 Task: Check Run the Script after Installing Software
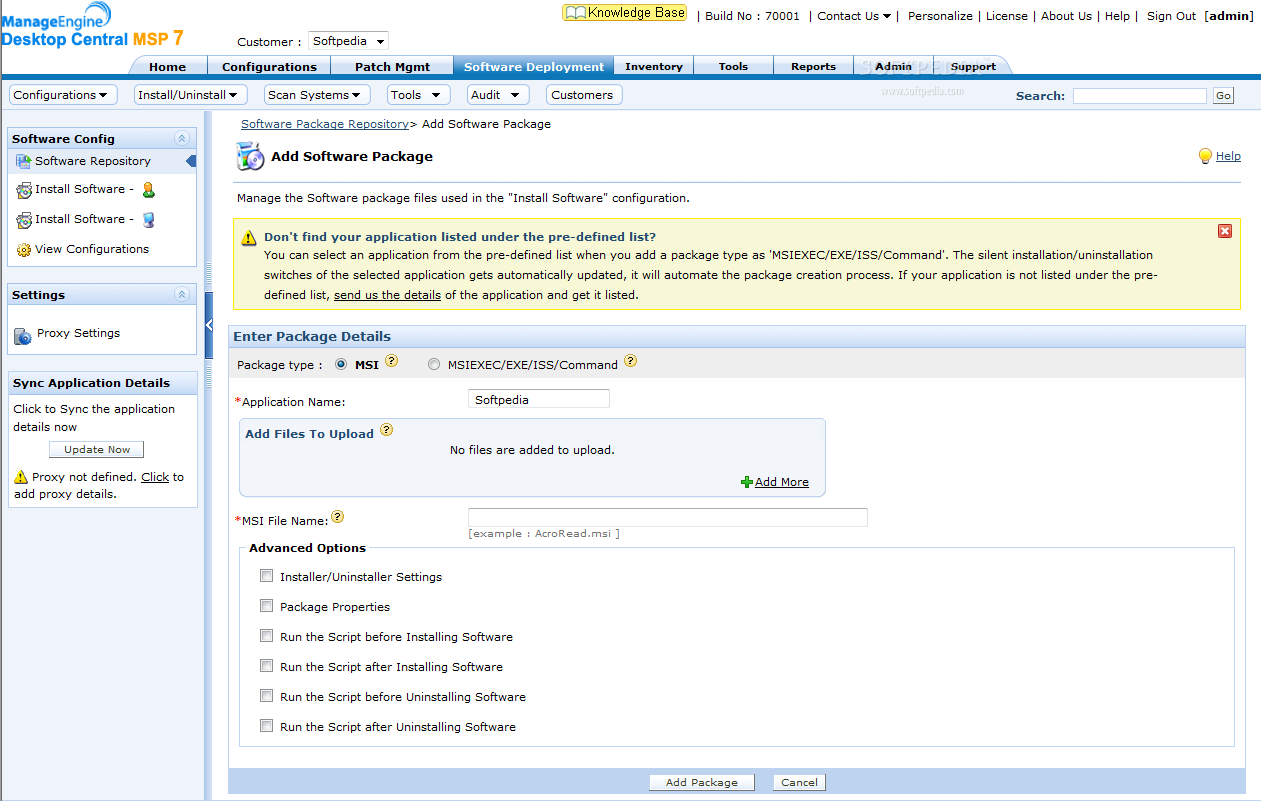266,666
